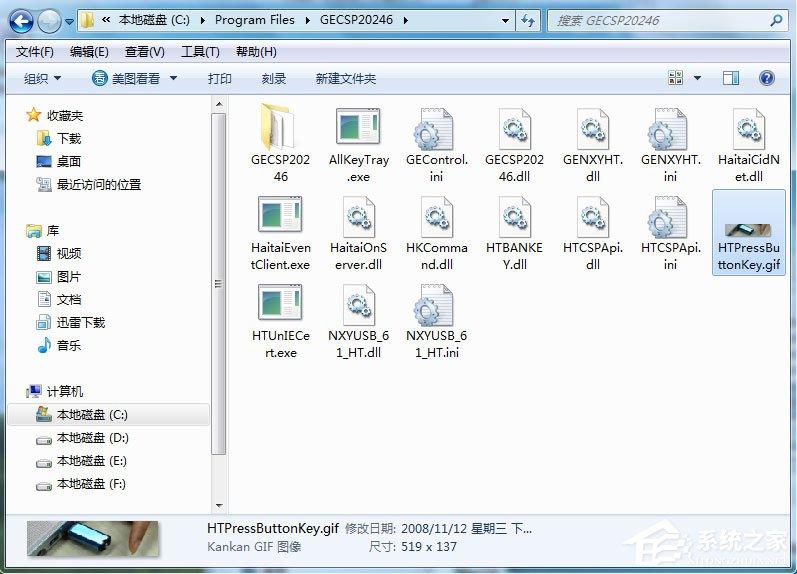Open the 工具(T) menu
The image size is (797, 574).
point(200,52)
